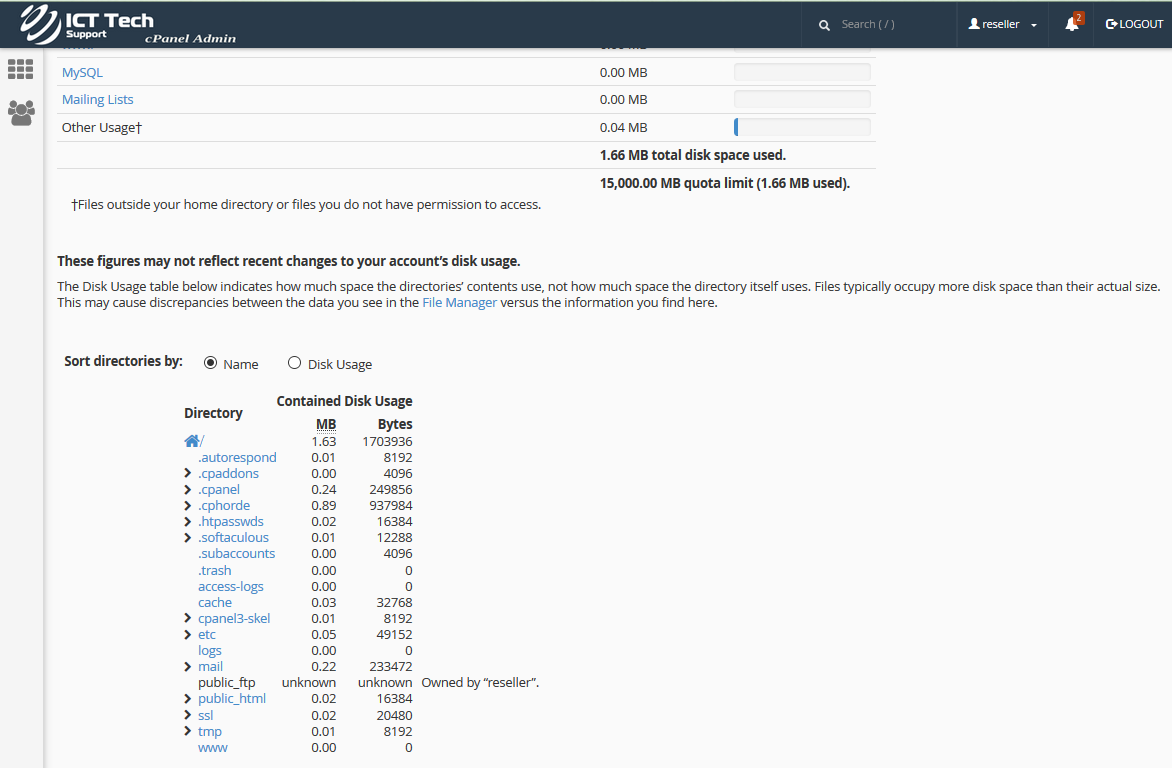Open the .cphorde directory link
Viewport: 1172px width, 768px height.
pos(224,506)
